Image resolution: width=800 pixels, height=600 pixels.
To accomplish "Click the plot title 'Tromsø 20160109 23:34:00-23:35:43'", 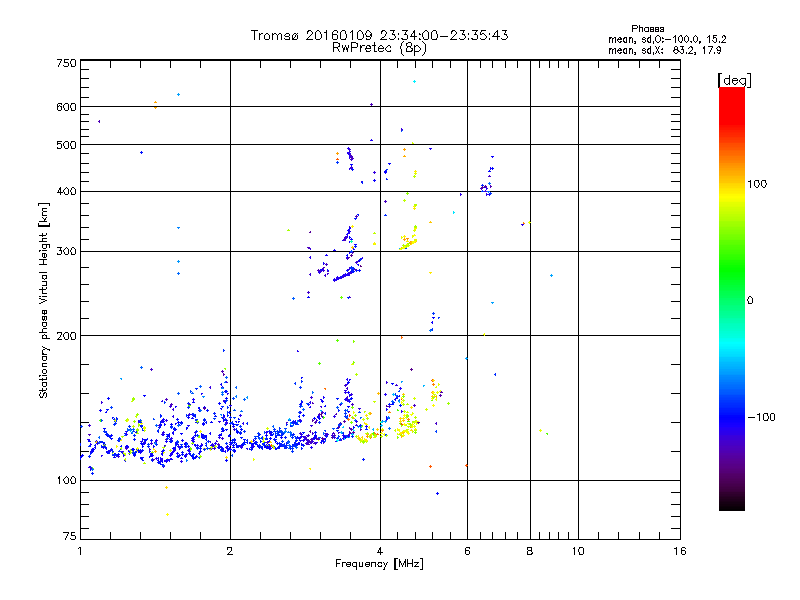I will point(379,35).
